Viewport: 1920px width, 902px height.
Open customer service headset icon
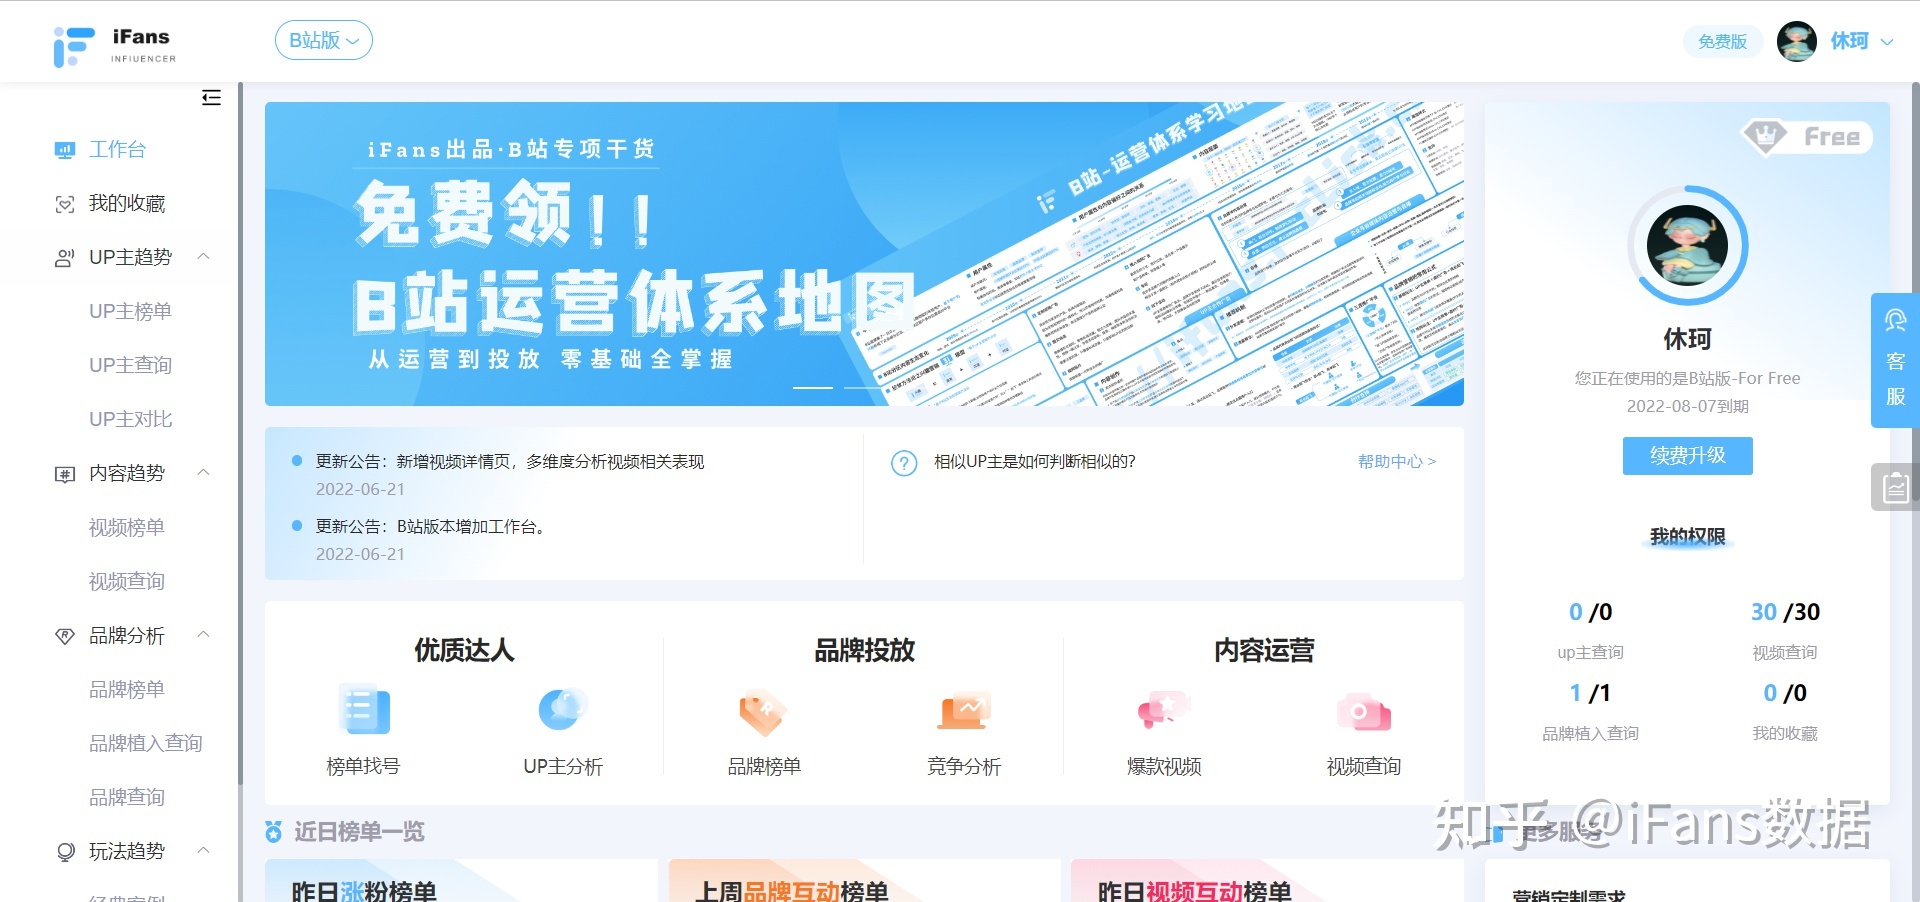pos(1895,321)
